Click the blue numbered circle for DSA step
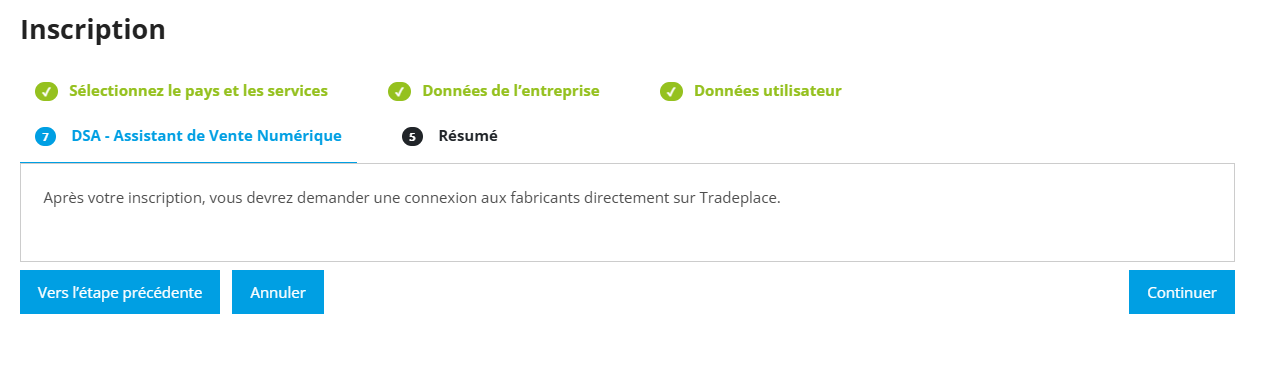1266x377 pixels. point(45,137)
